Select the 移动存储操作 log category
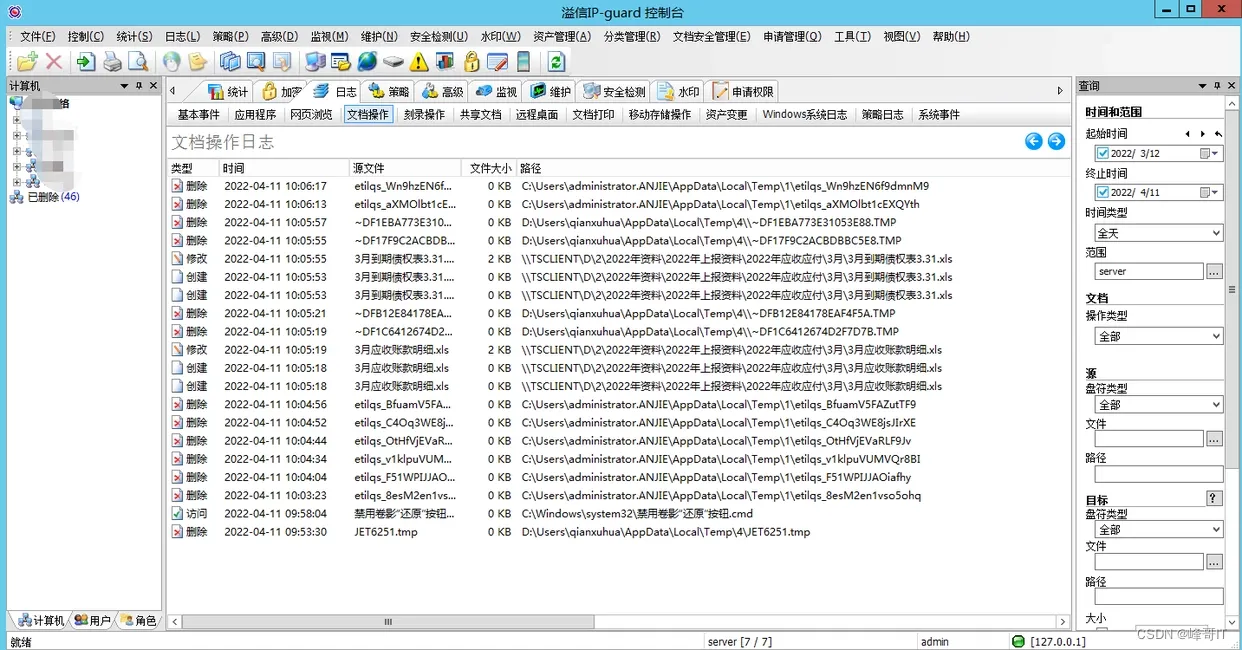 [660, 115]
